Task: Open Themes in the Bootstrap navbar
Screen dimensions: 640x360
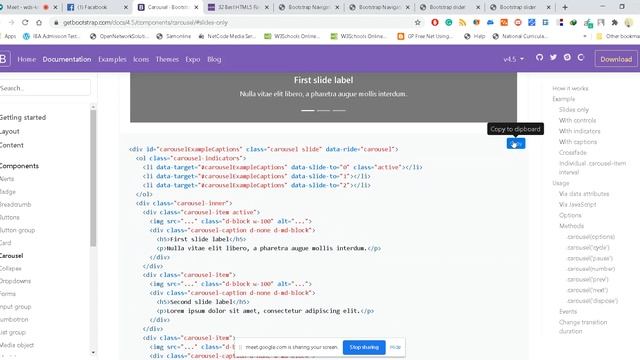Action: [x=167, y=59]
